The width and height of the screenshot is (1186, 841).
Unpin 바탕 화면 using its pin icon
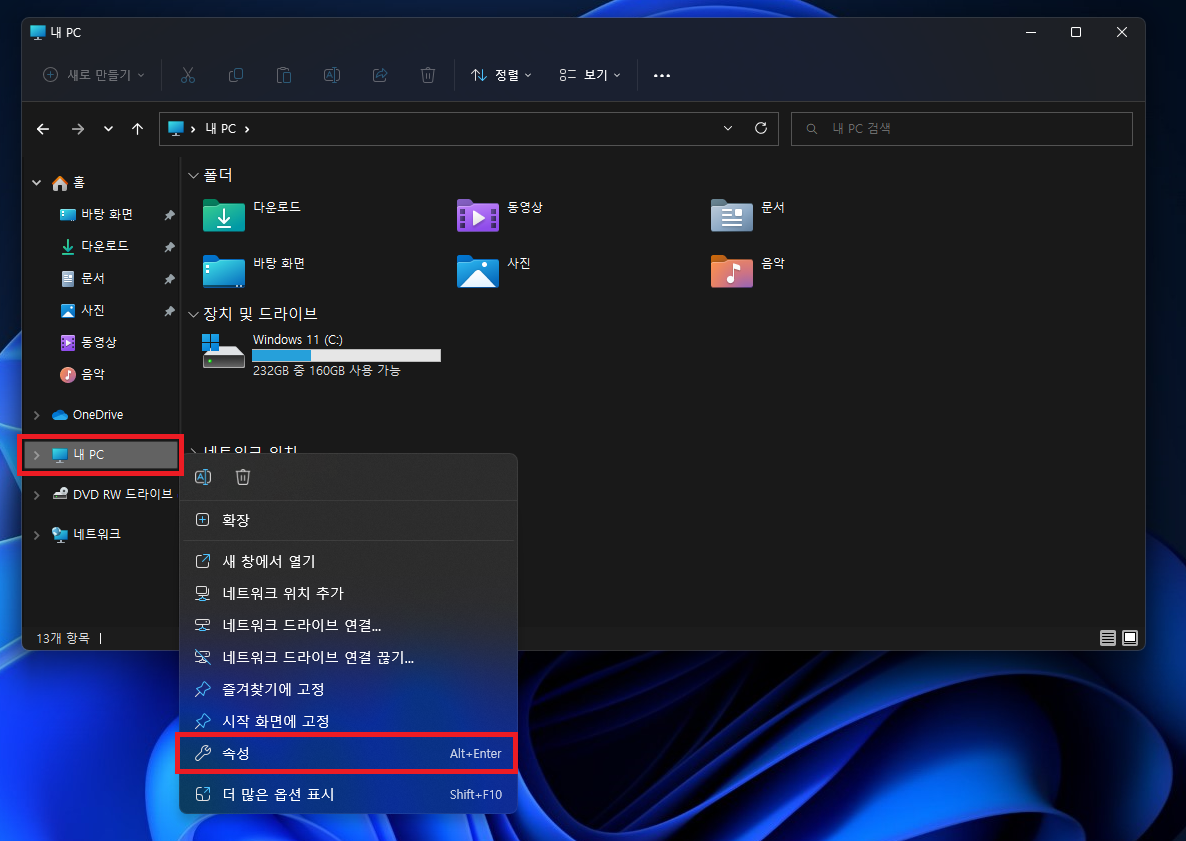pos(169,215)
